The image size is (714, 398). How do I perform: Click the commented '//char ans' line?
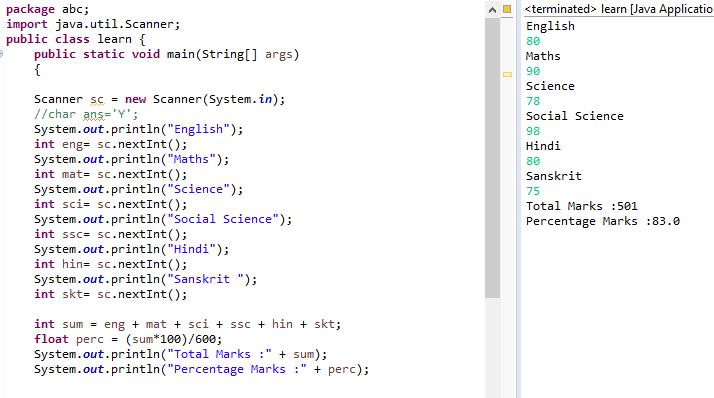click(86, 114)
